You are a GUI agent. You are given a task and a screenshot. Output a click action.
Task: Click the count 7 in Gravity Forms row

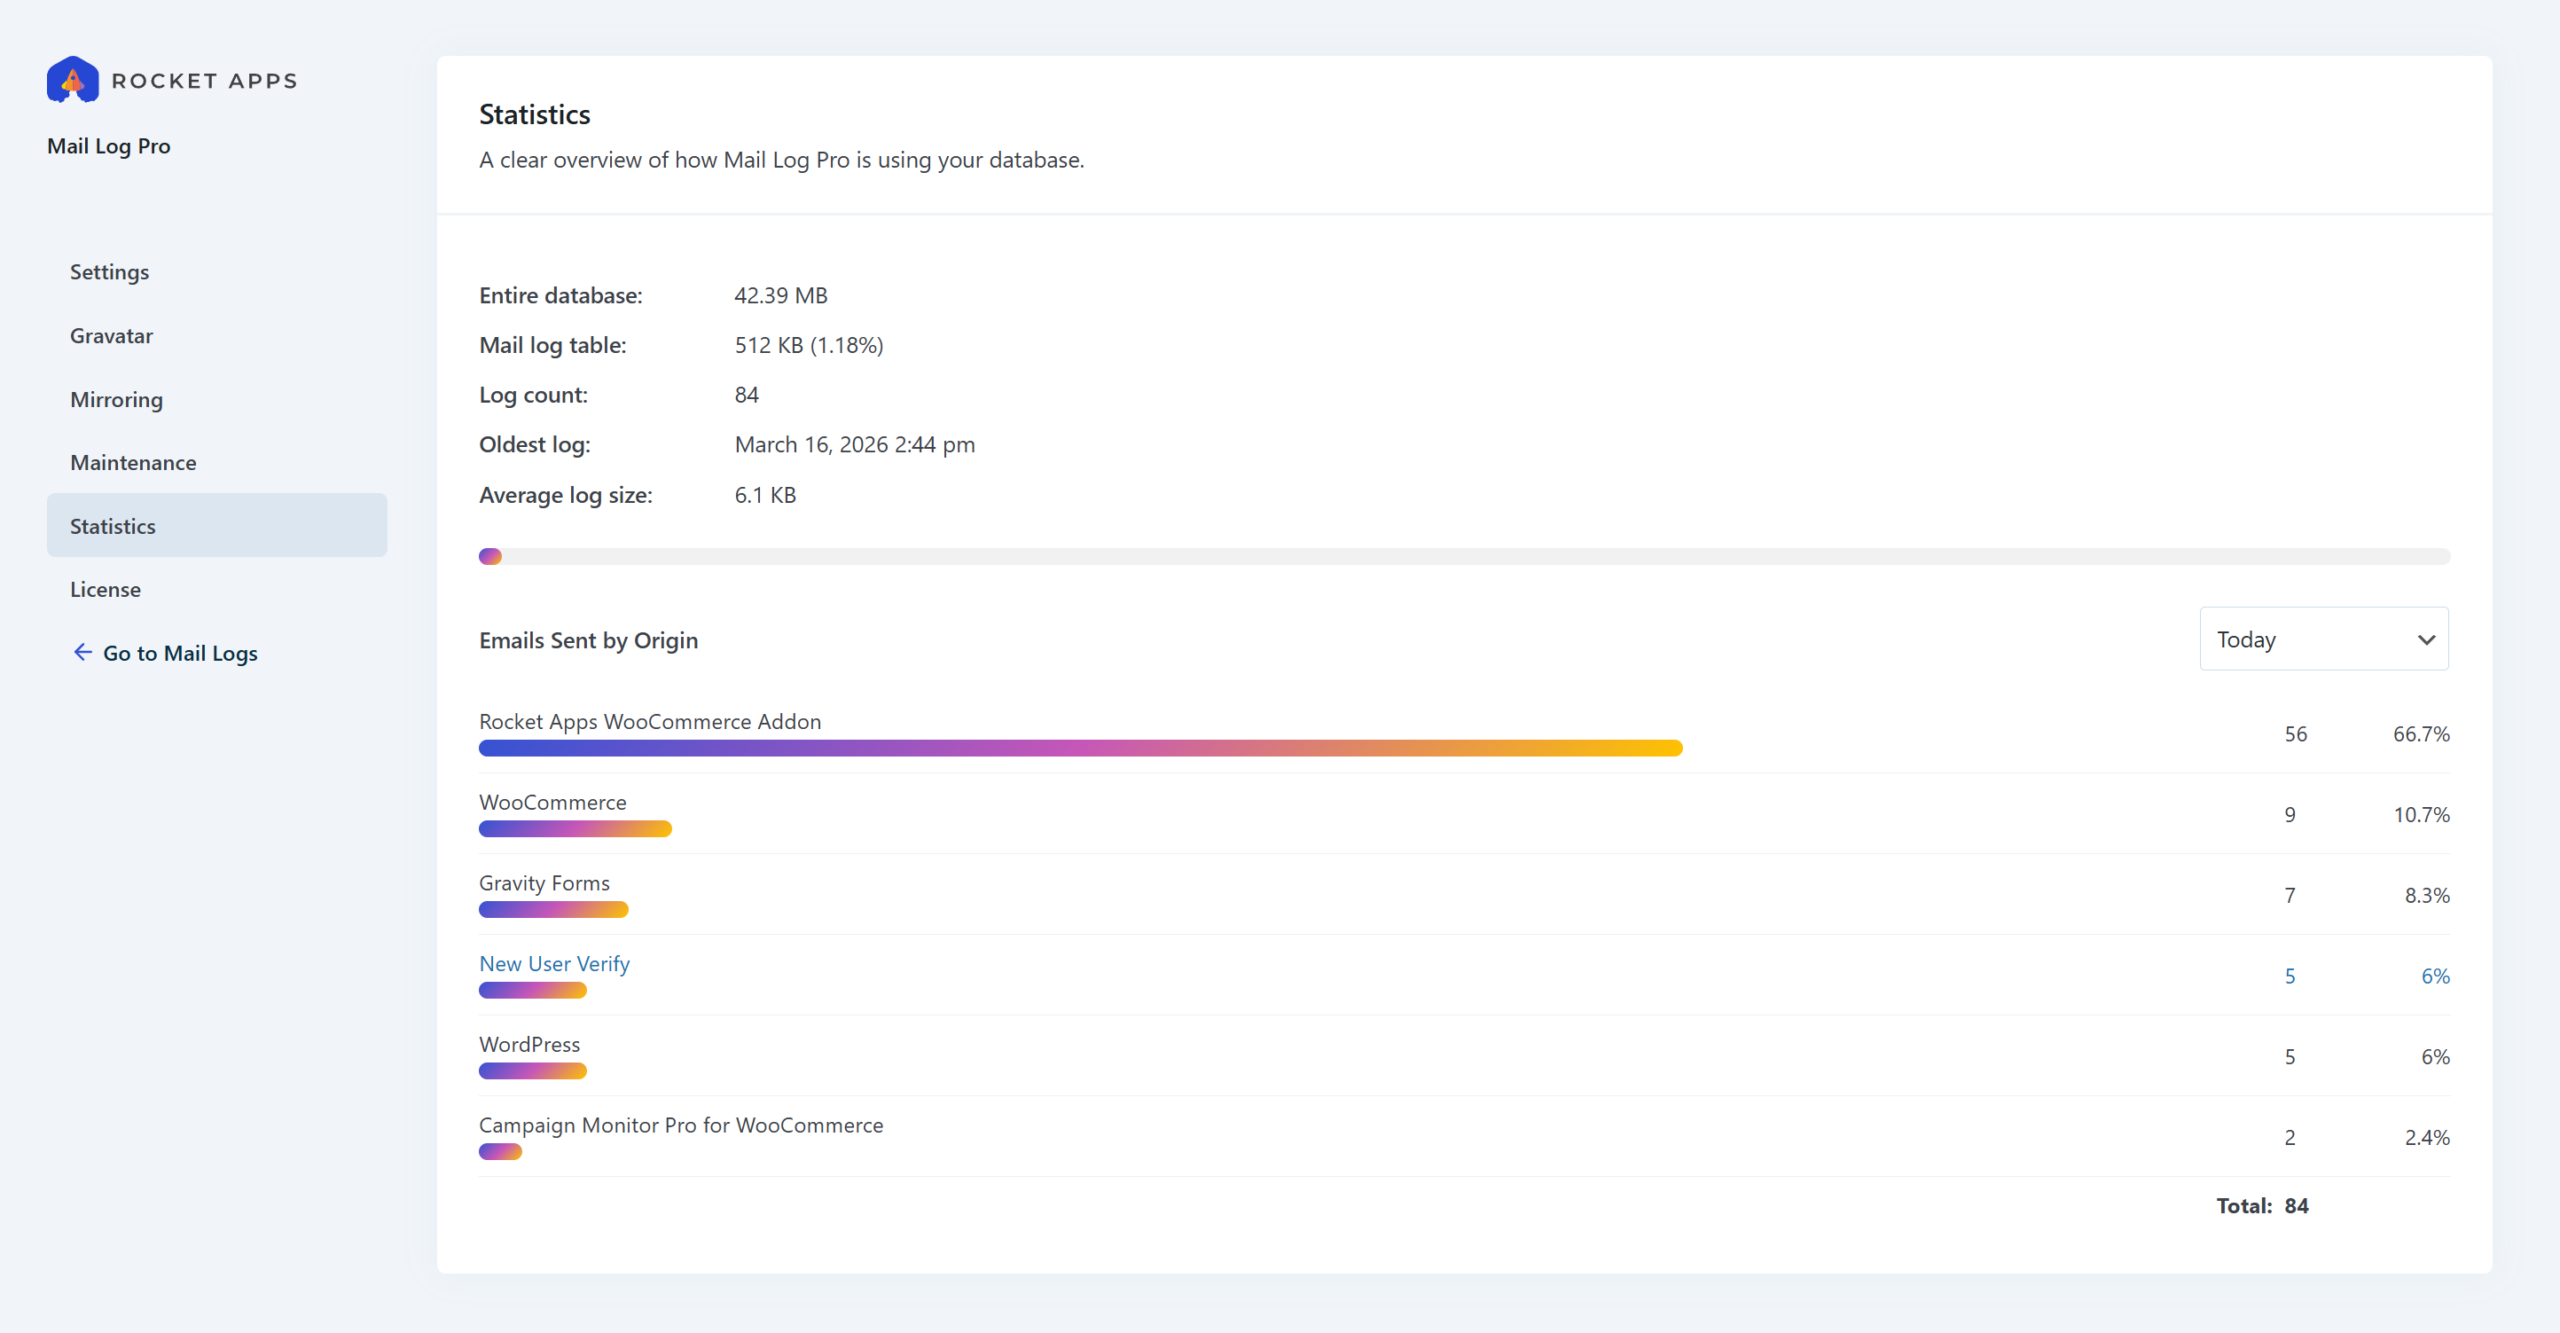point(2290,896)
